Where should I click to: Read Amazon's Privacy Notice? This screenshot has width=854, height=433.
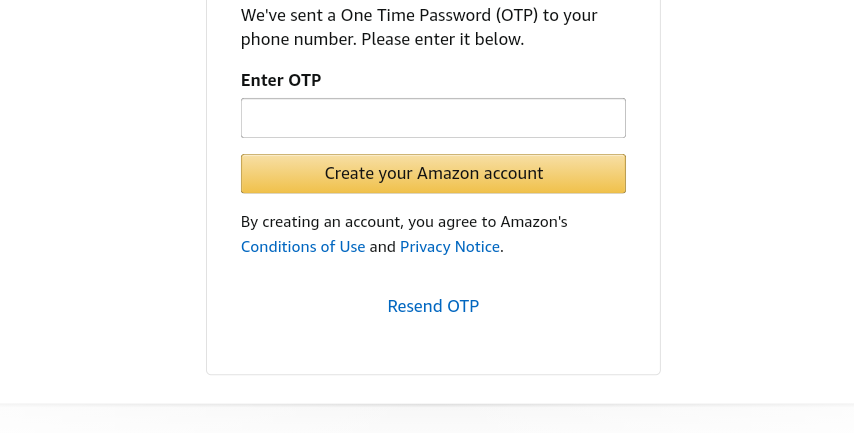click(x=449, y=246)
